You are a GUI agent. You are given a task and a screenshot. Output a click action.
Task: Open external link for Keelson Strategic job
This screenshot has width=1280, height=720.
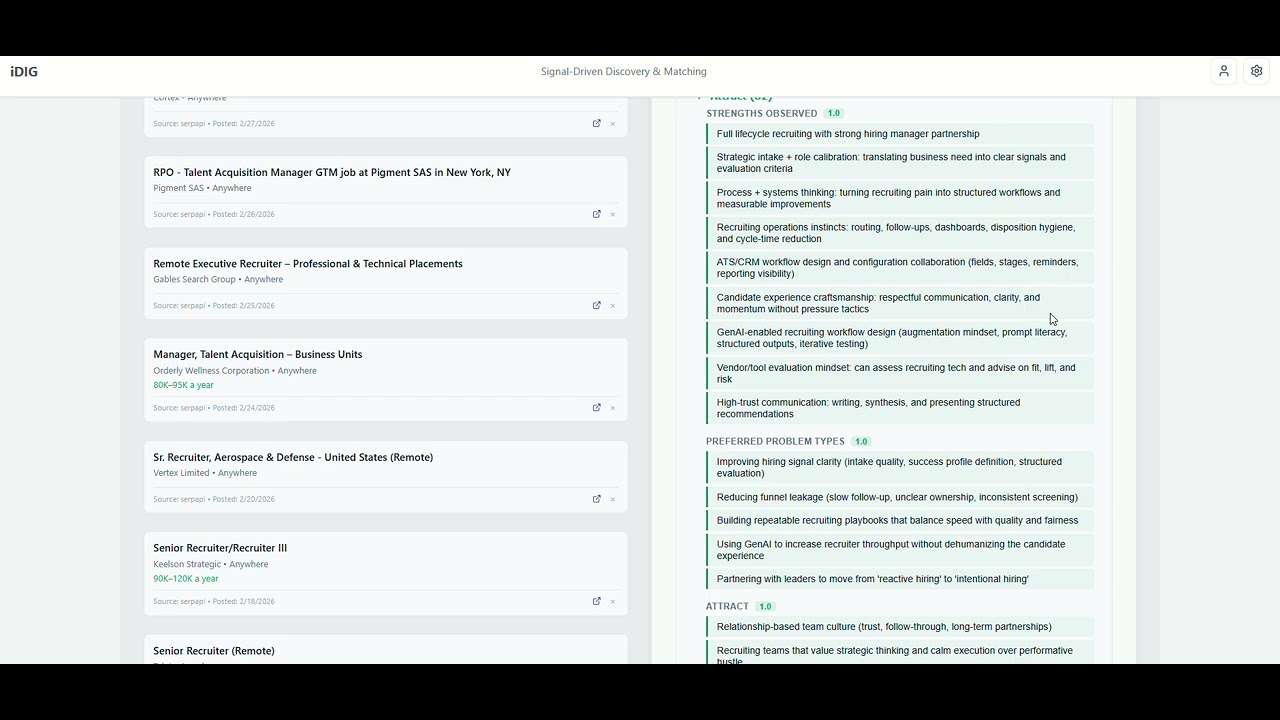click(x=597, y=601)
